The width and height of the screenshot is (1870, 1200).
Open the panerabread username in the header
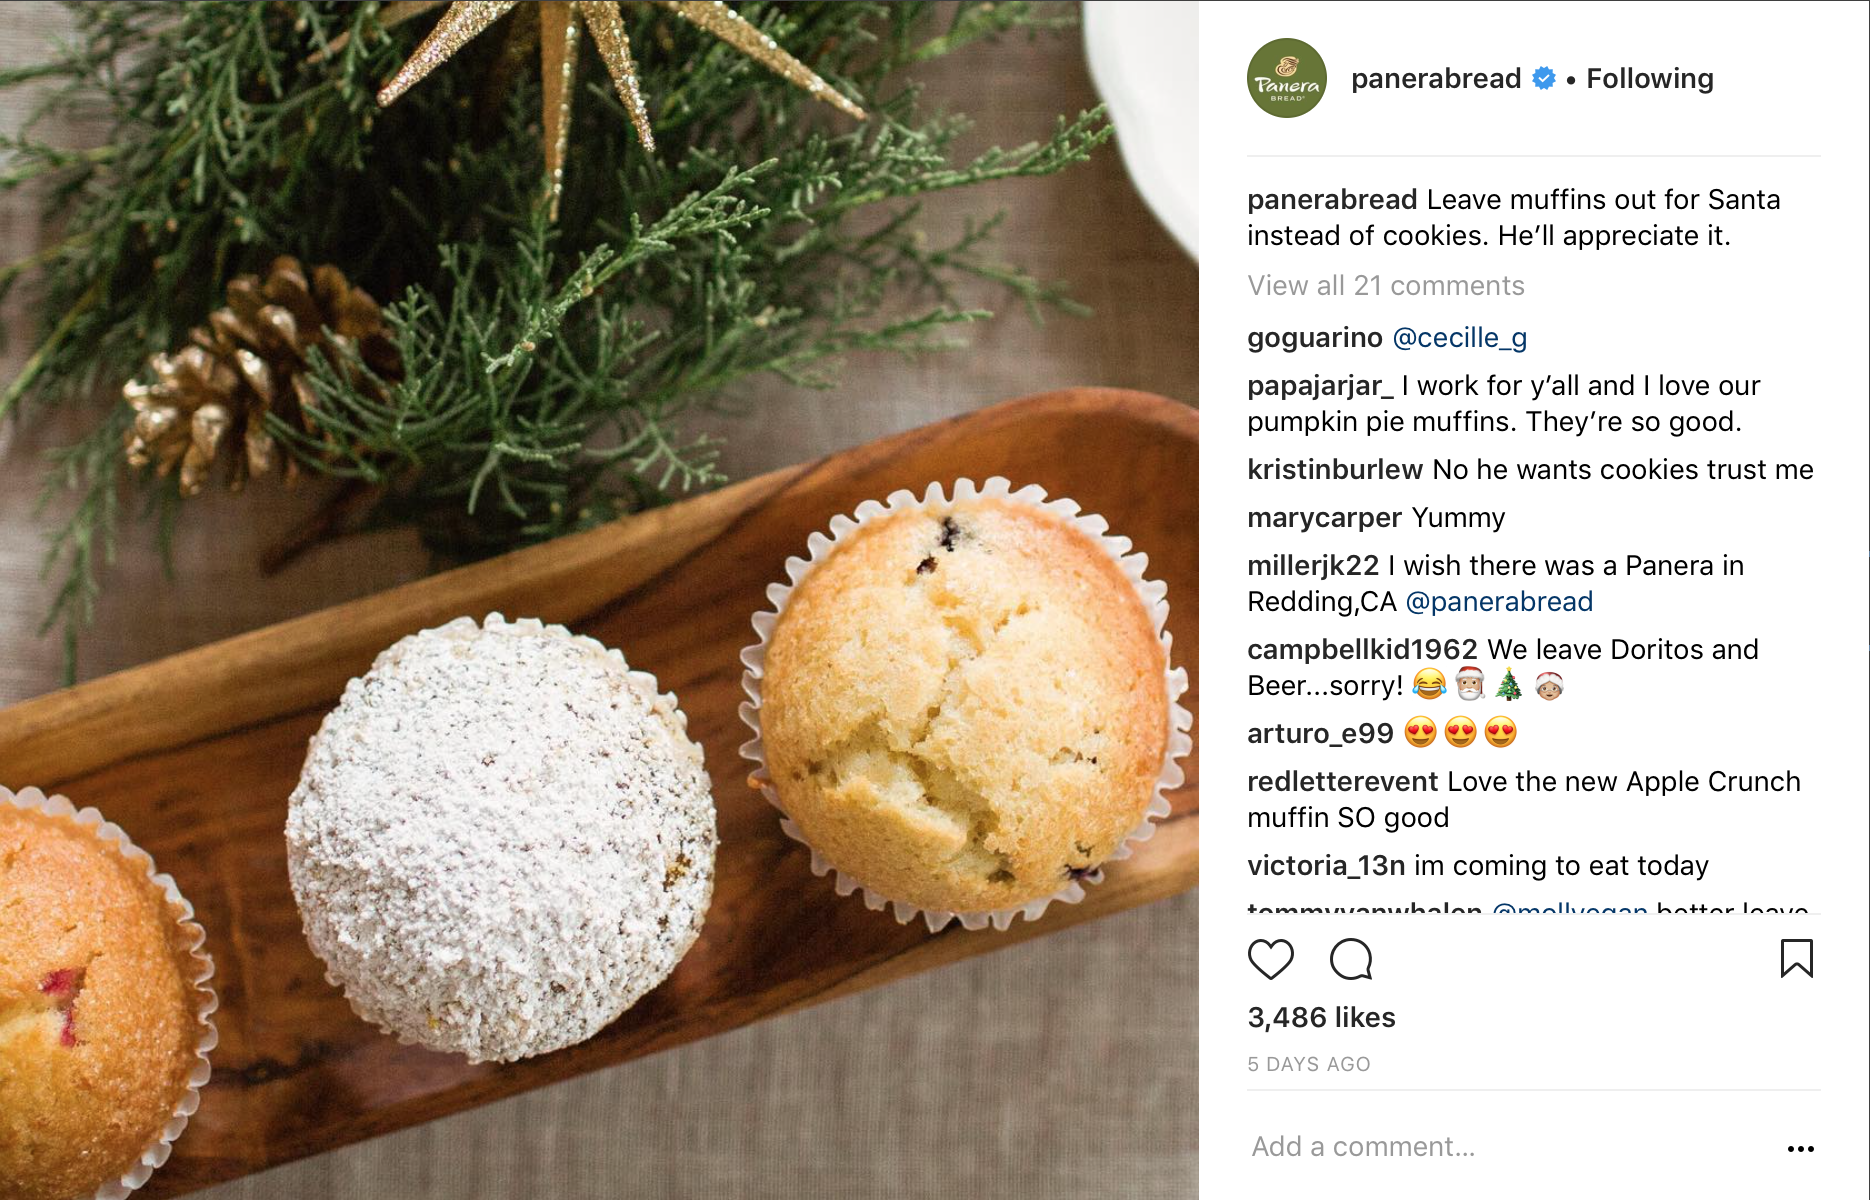tap(1436, 78)
